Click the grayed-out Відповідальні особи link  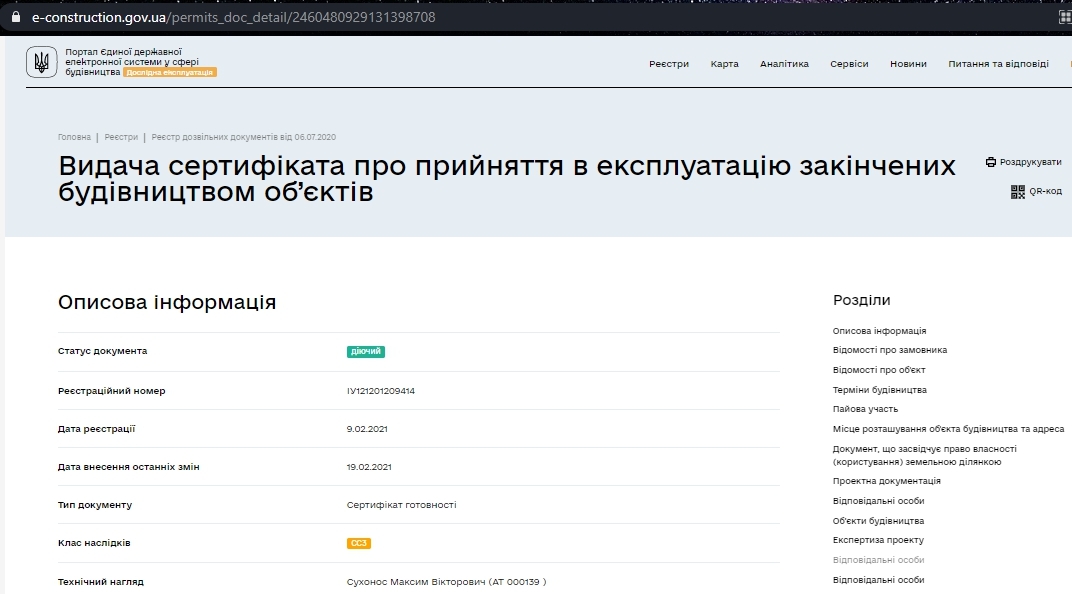click(x=878, y=560)
